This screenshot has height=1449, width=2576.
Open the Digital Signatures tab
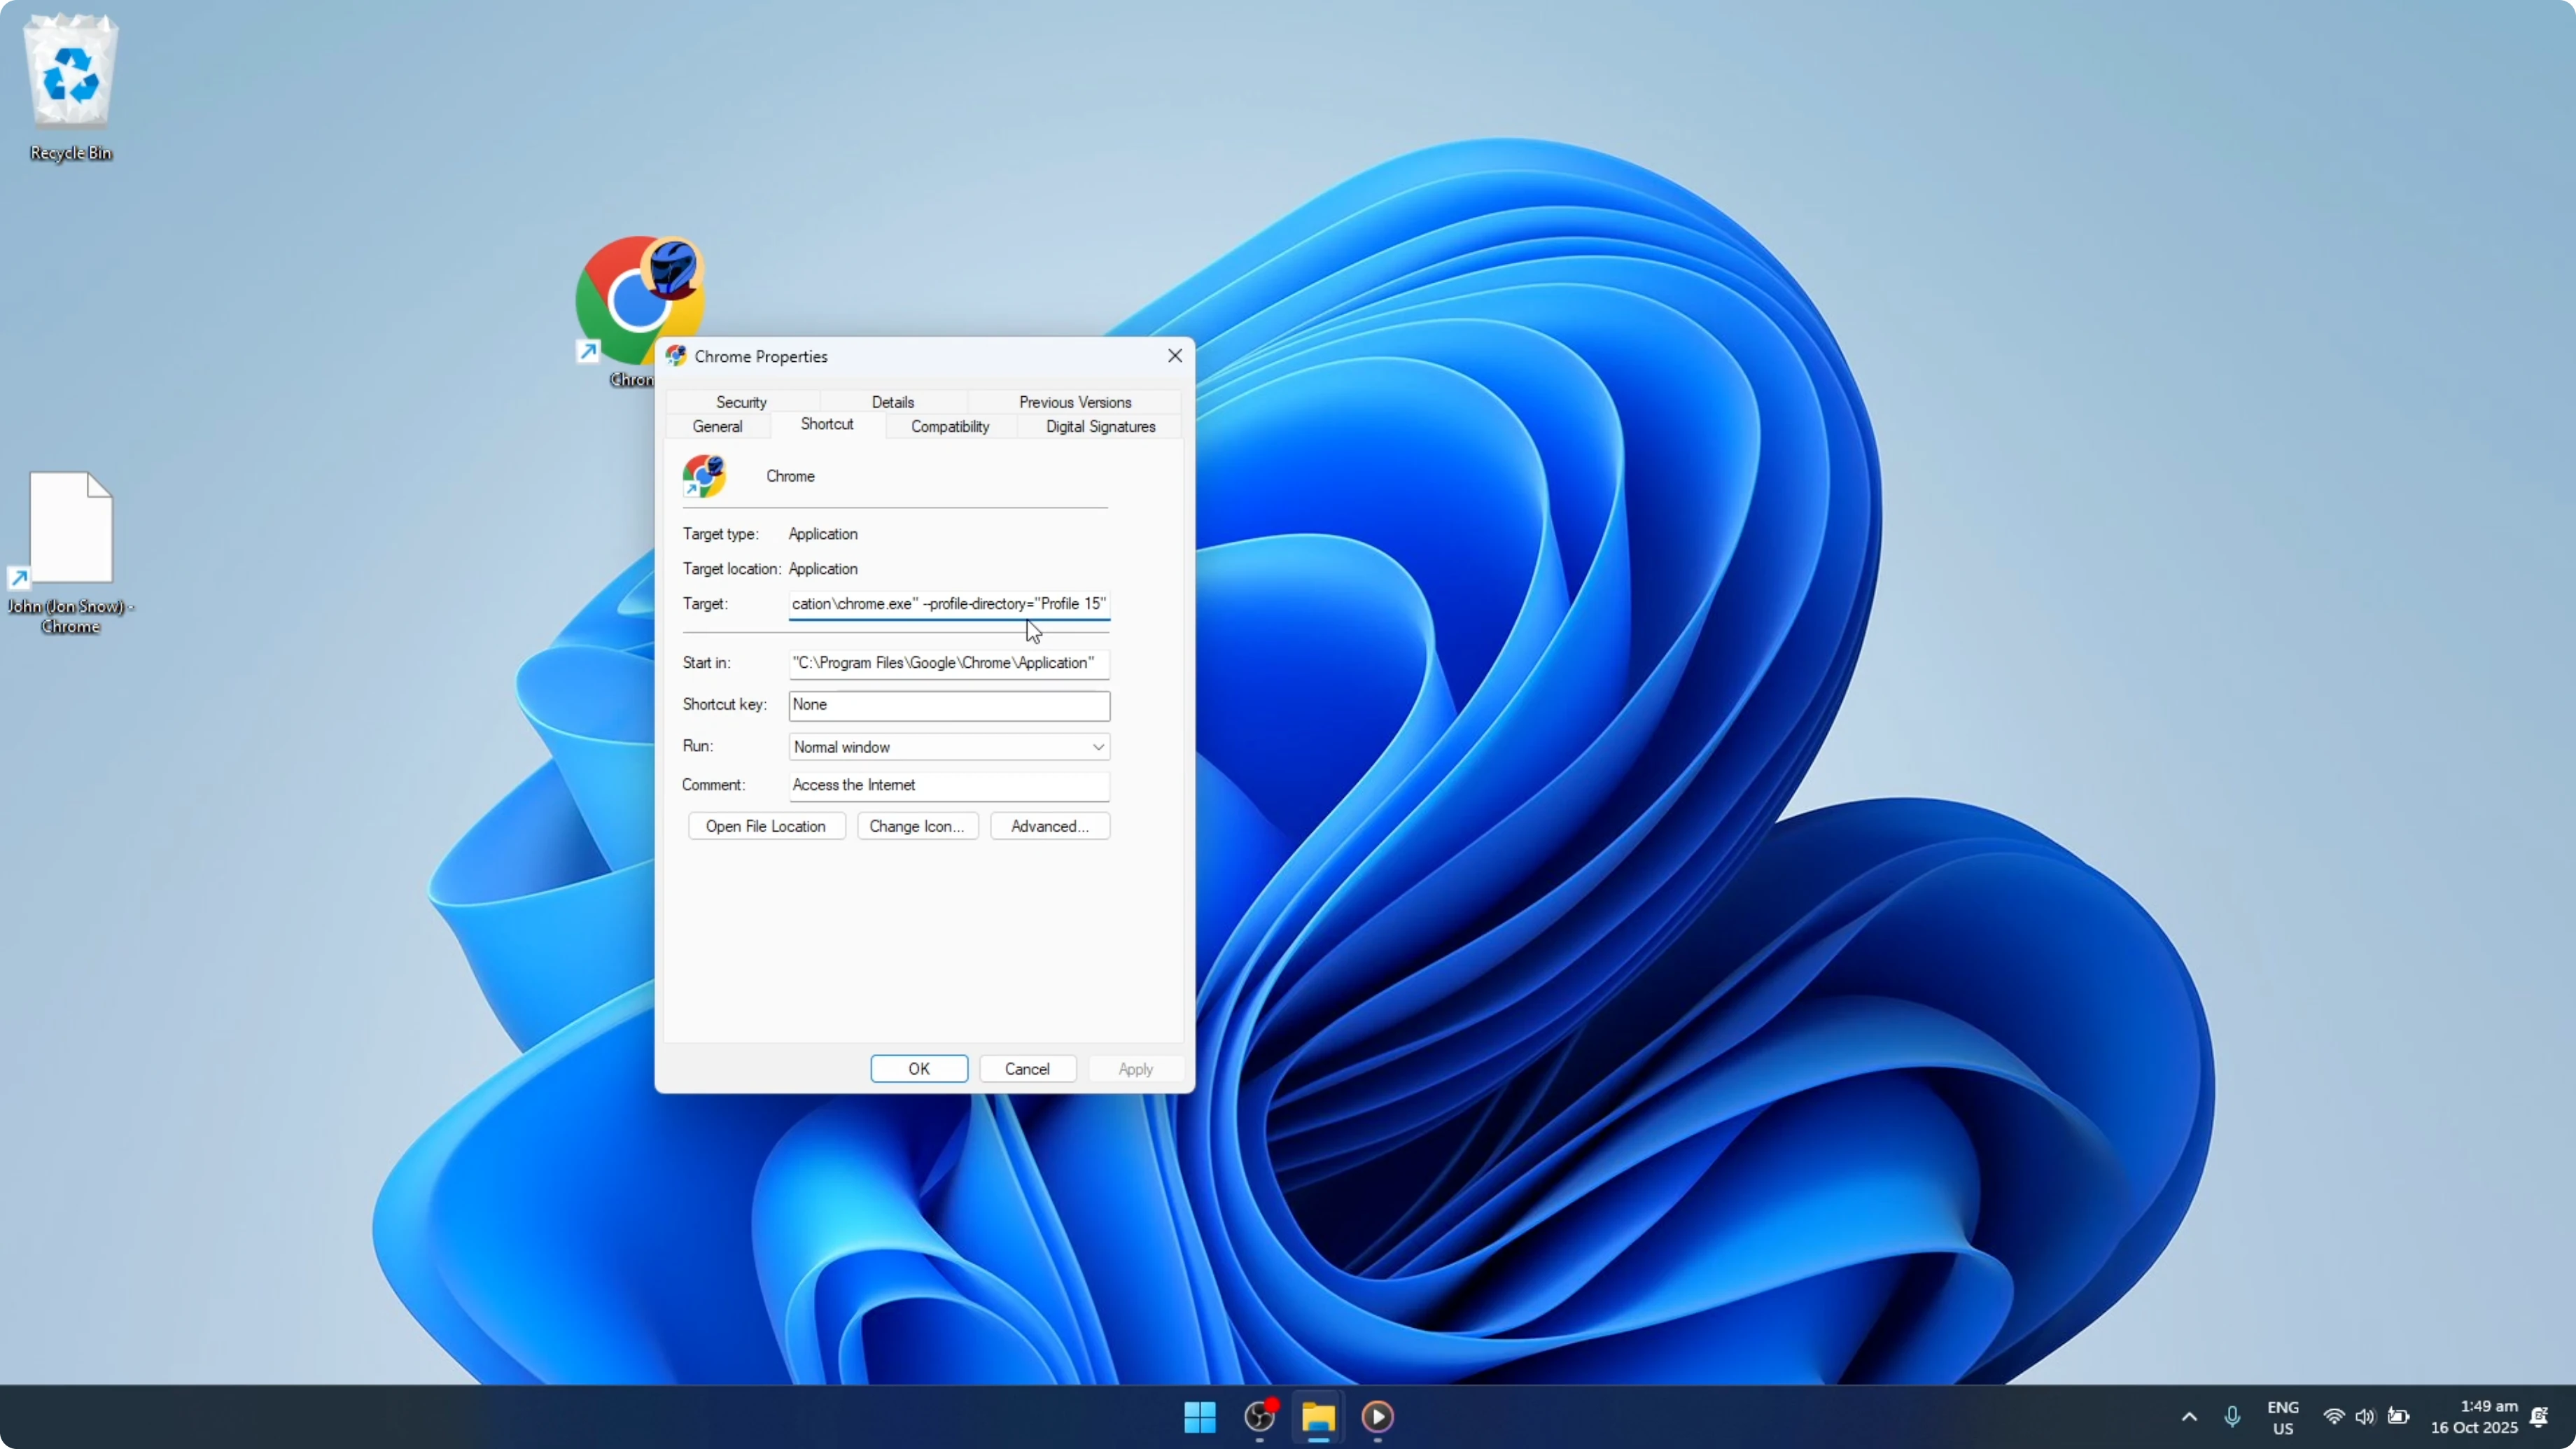point(1100,427)
